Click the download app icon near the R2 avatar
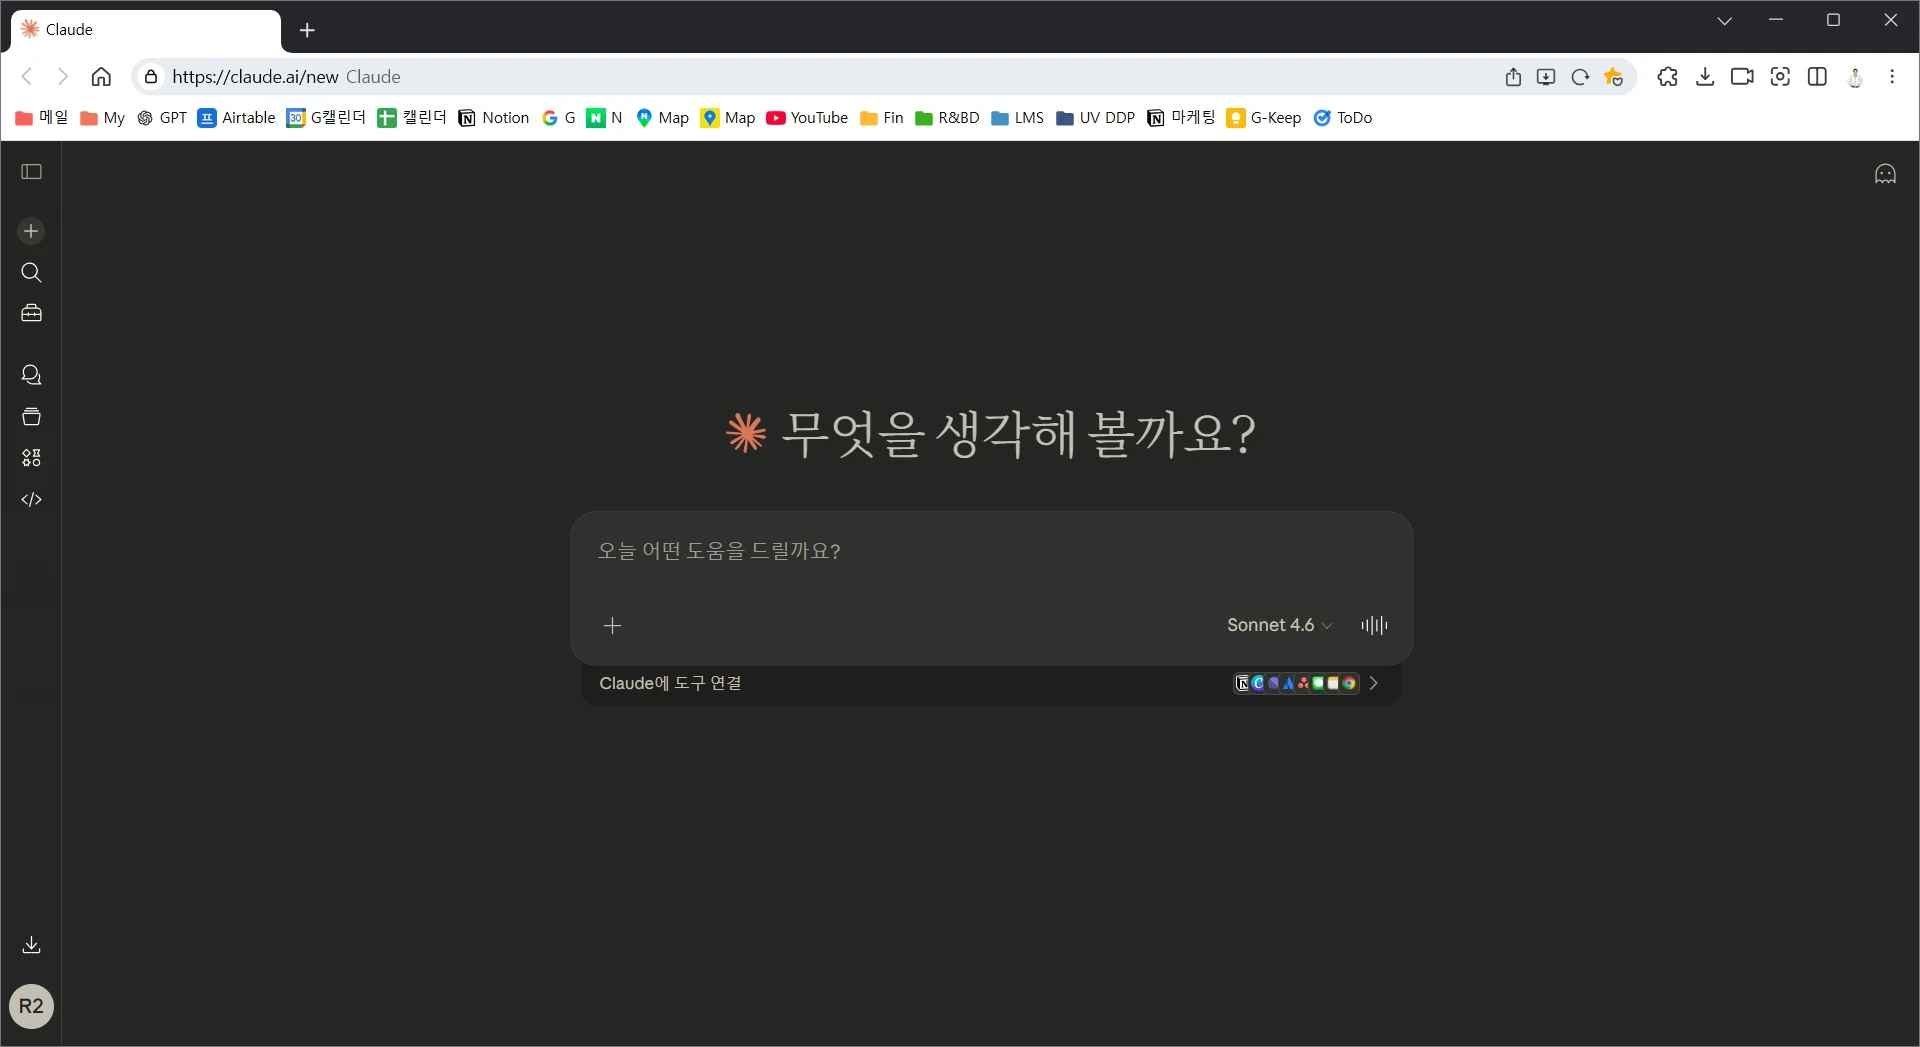 tap(31, 945)
